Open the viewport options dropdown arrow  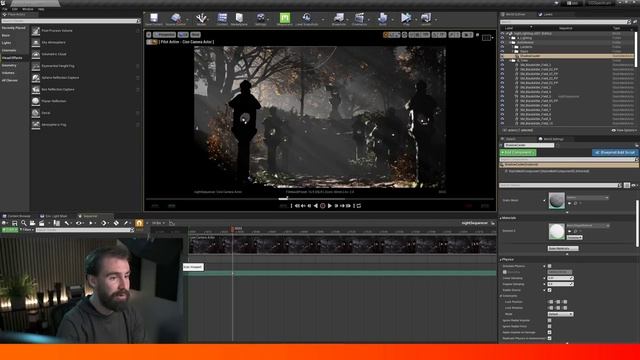coord(149,35)
